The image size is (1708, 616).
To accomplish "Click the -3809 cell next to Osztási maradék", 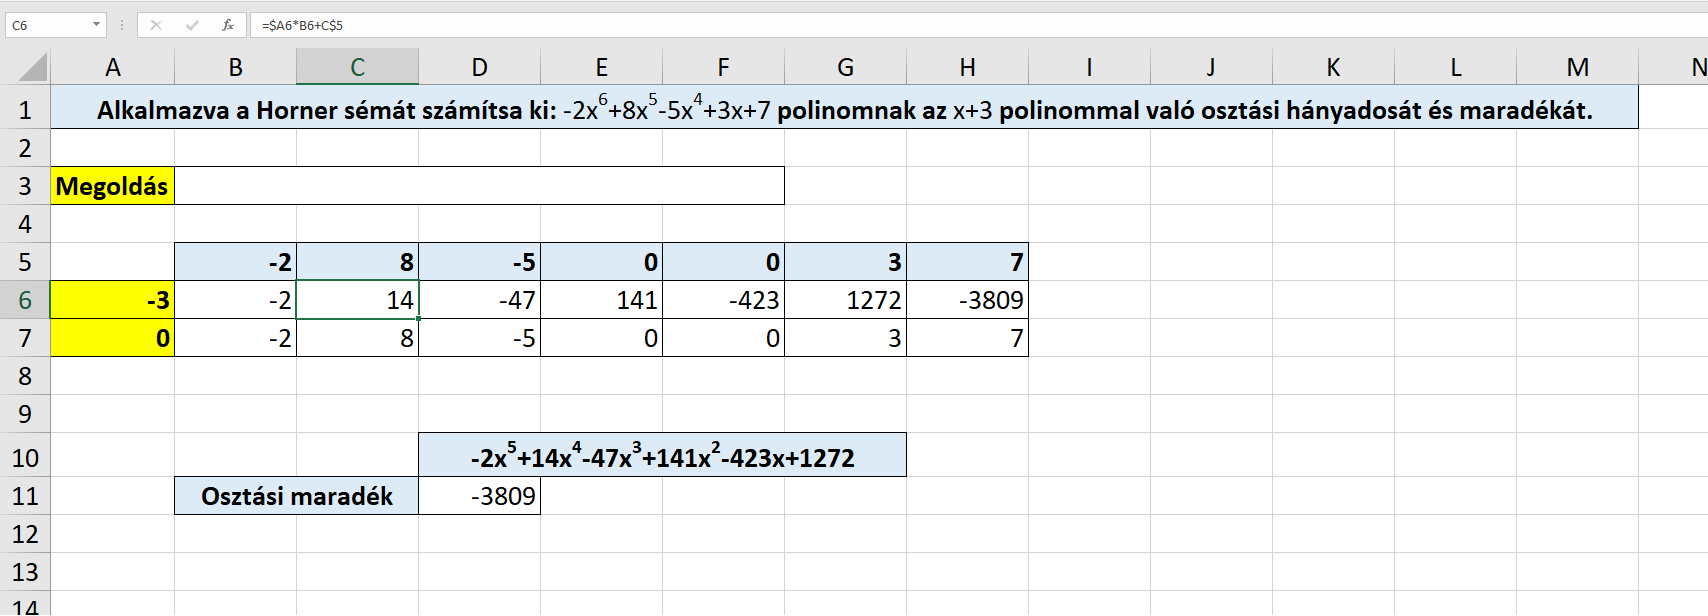I will [480, 496].
